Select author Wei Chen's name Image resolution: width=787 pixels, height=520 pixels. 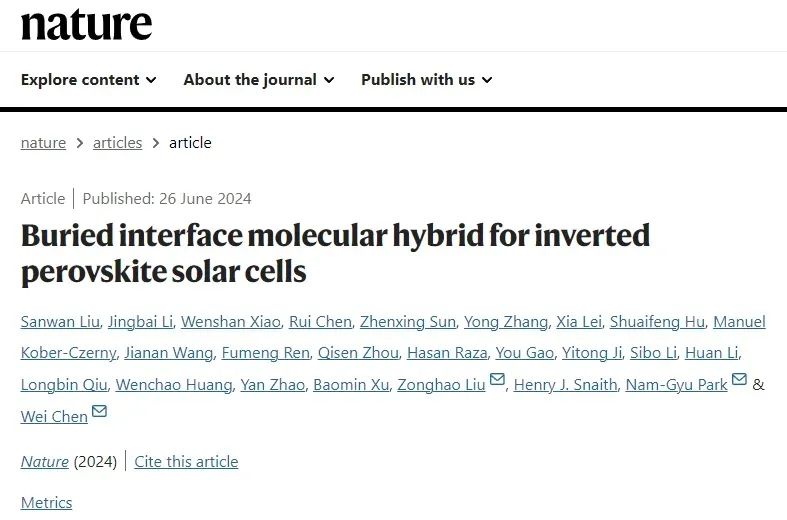coord(54,416)
